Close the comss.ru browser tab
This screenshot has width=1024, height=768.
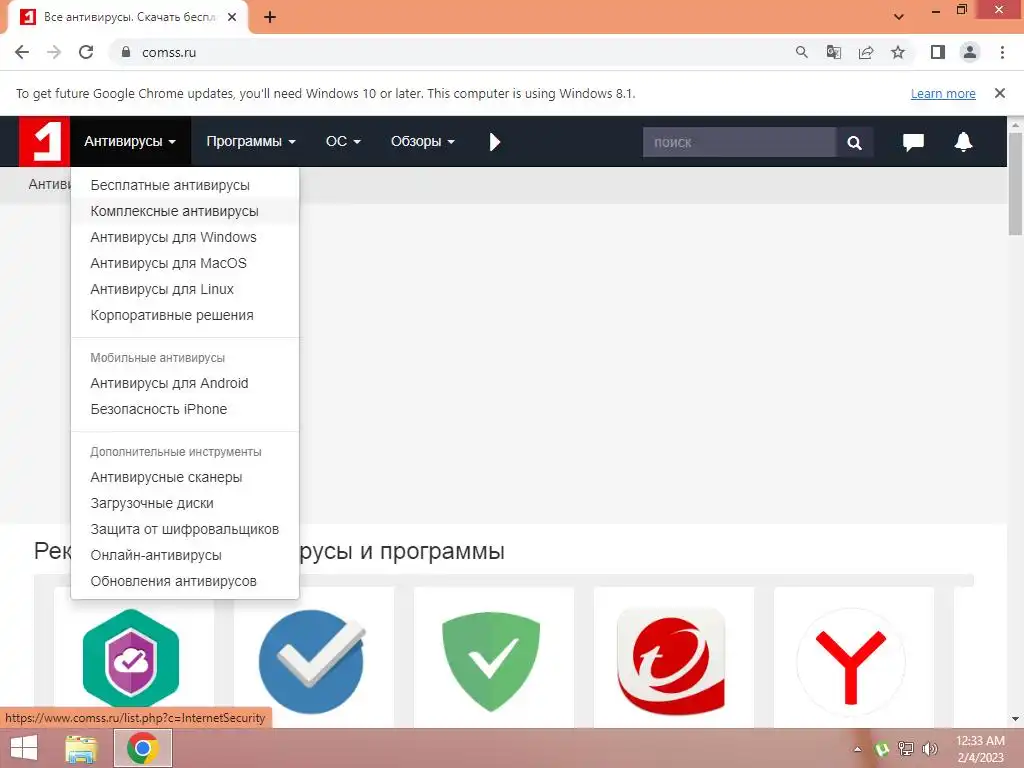point(232,18)
